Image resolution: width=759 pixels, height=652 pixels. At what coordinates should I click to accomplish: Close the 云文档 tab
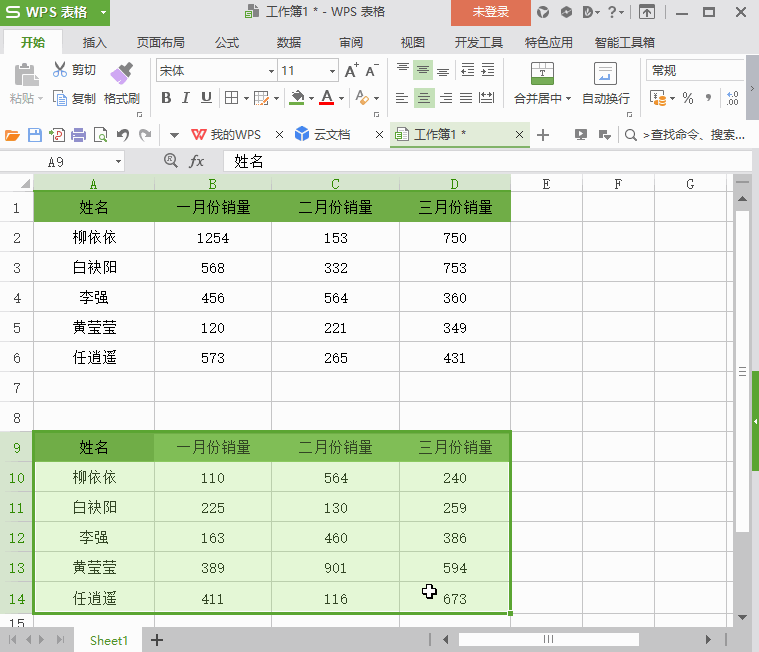point(380,135)
